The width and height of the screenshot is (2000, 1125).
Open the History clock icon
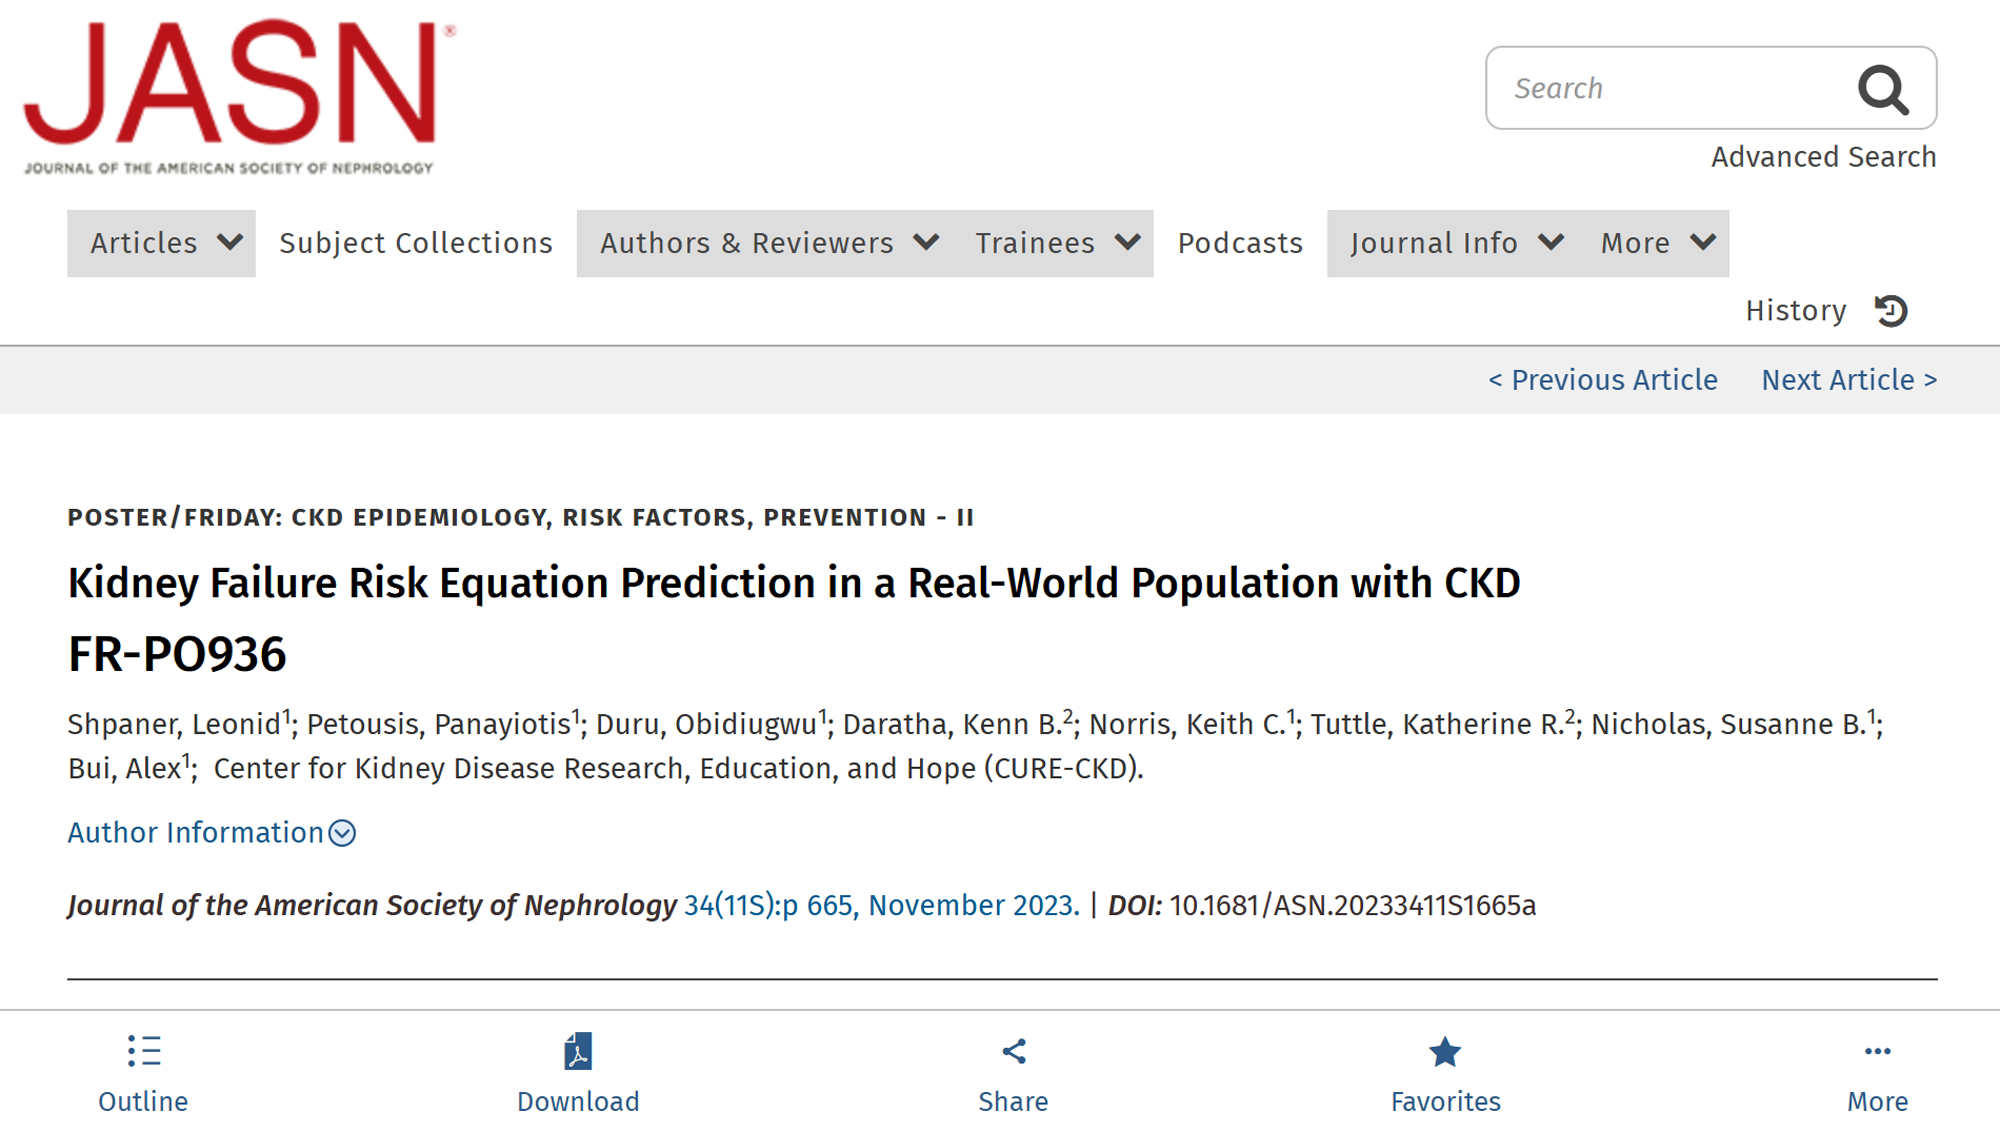1891,311
